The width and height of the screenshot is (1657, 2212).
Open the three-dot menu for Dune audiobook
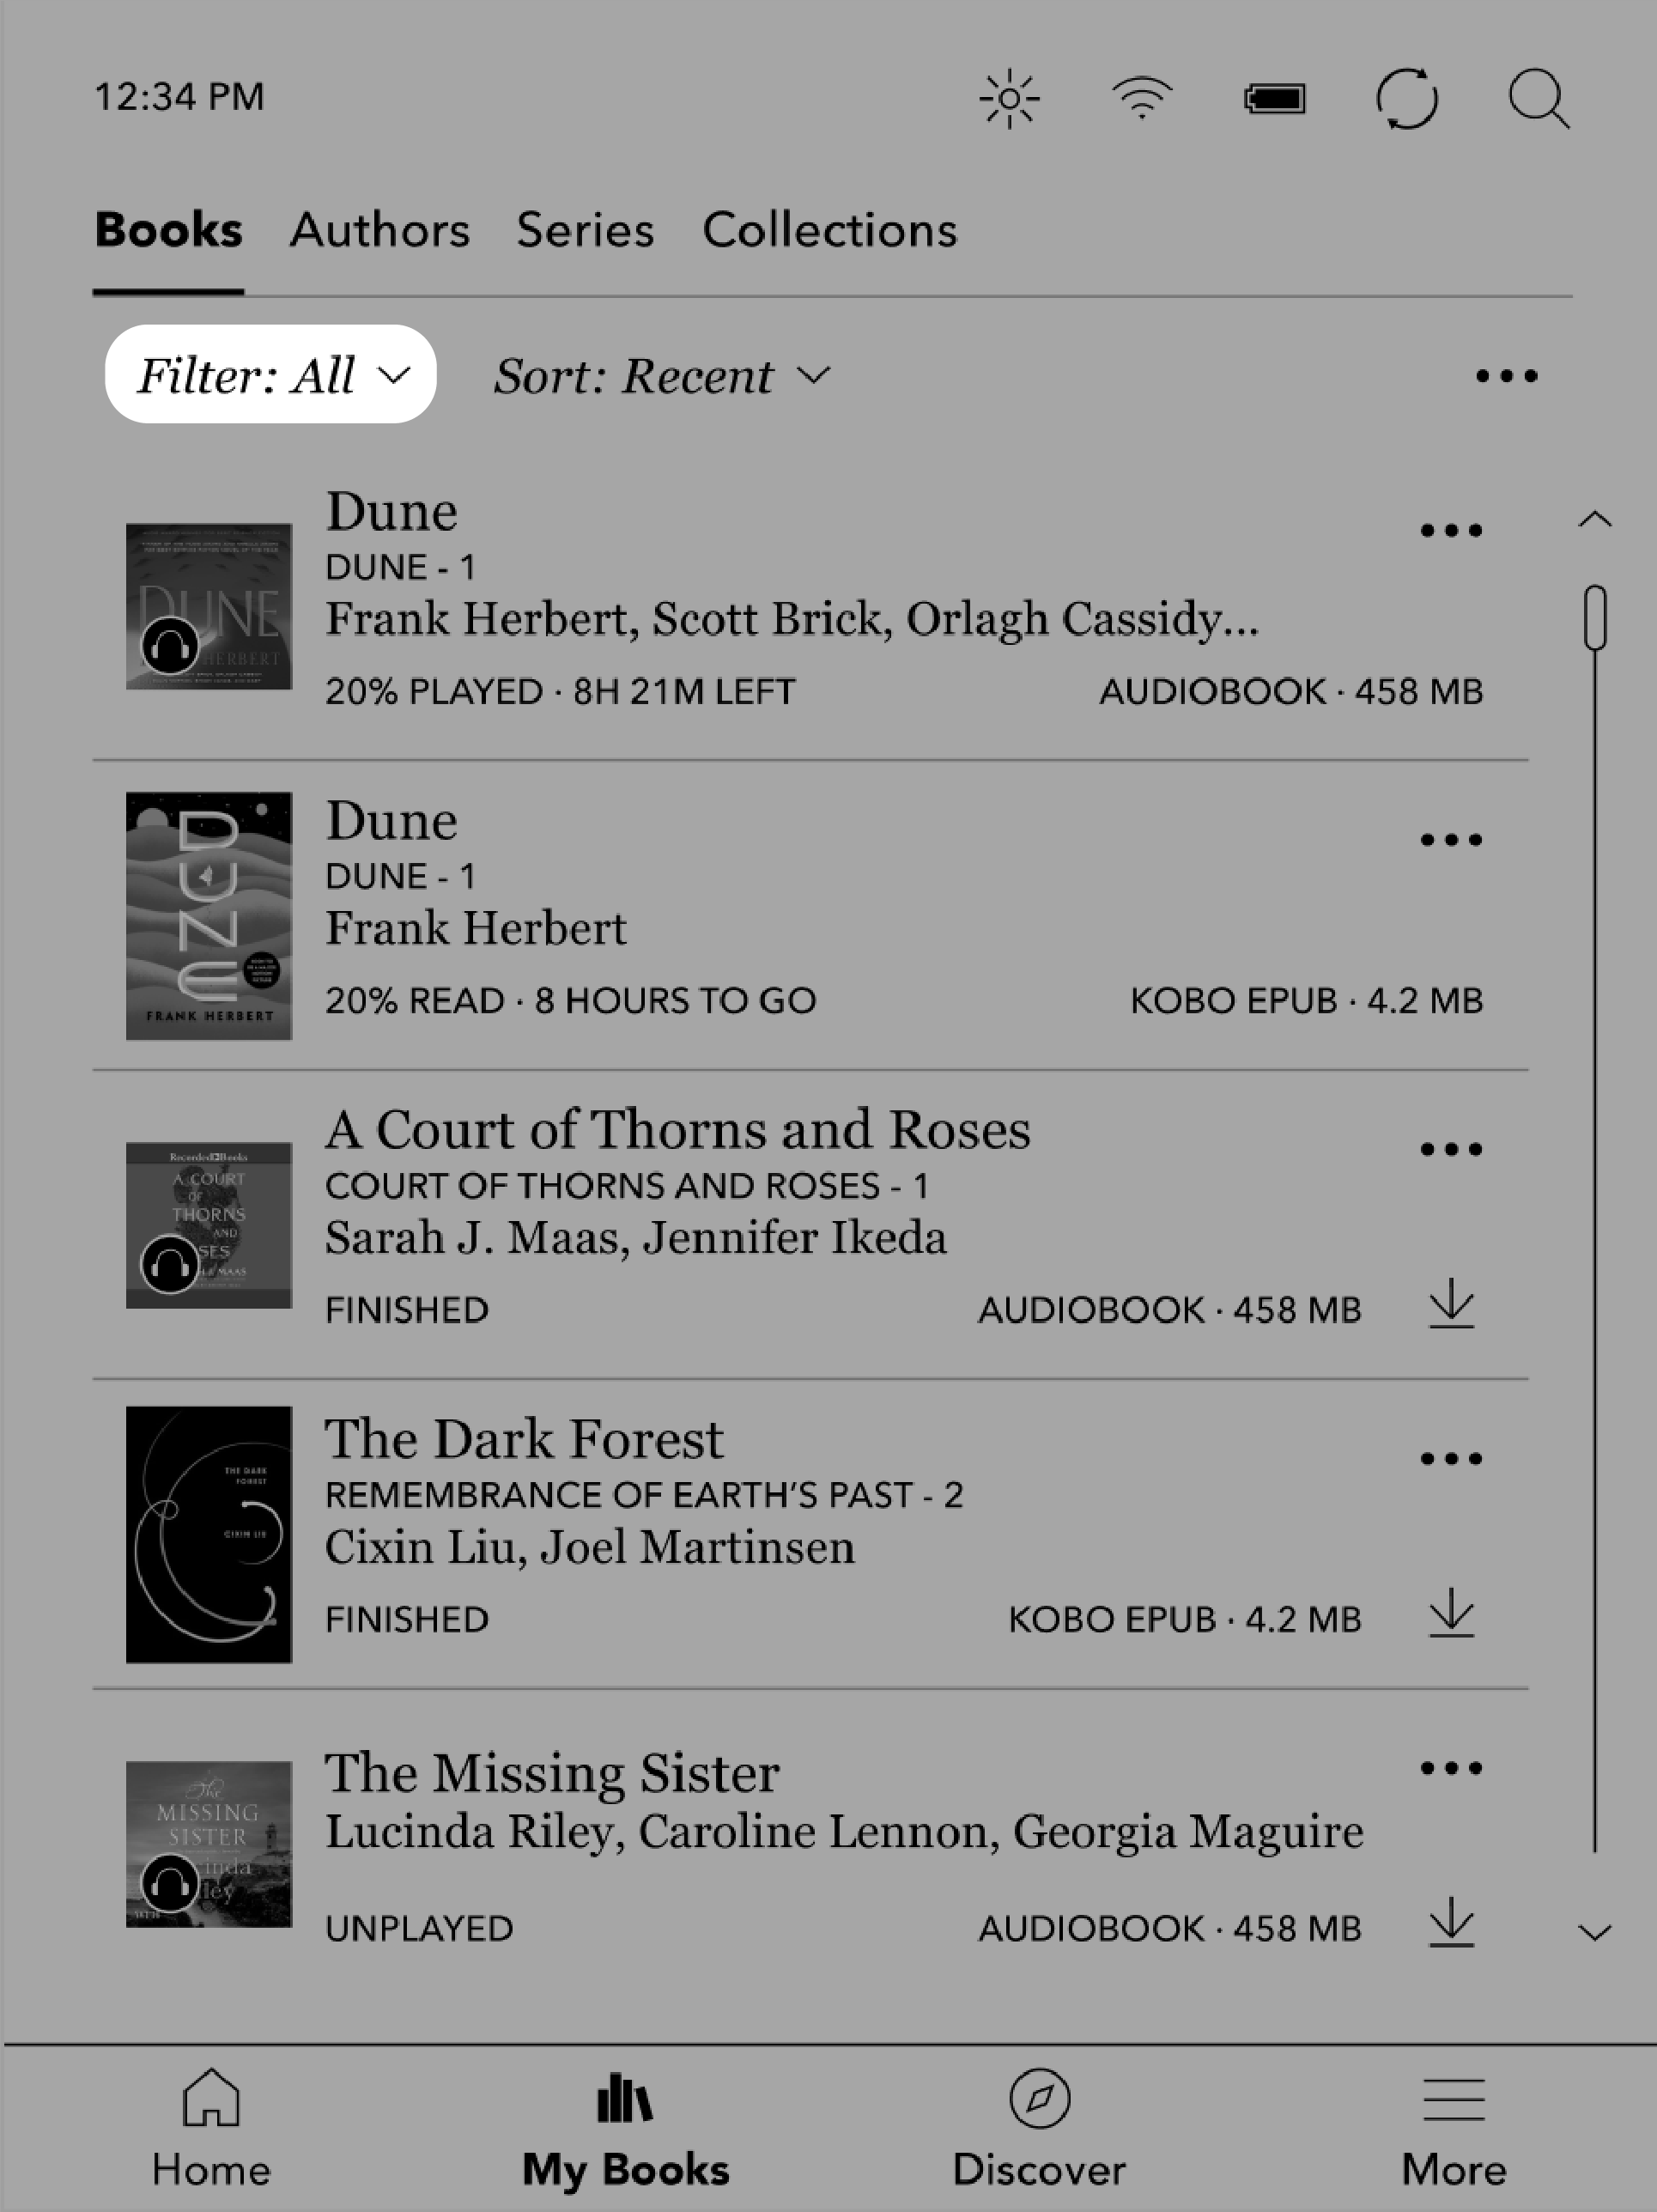click(x=1450, y=529)
